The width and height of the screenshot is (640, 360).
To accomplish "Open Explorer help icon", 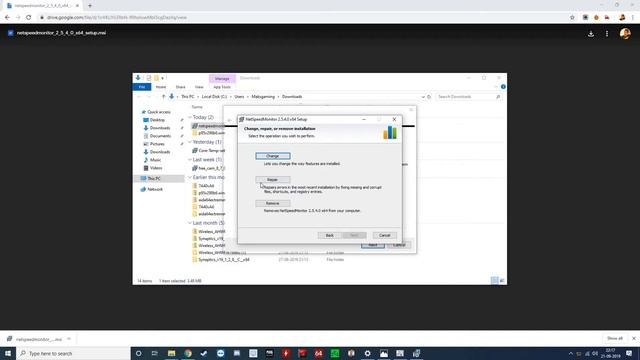I will click(503, 87).
